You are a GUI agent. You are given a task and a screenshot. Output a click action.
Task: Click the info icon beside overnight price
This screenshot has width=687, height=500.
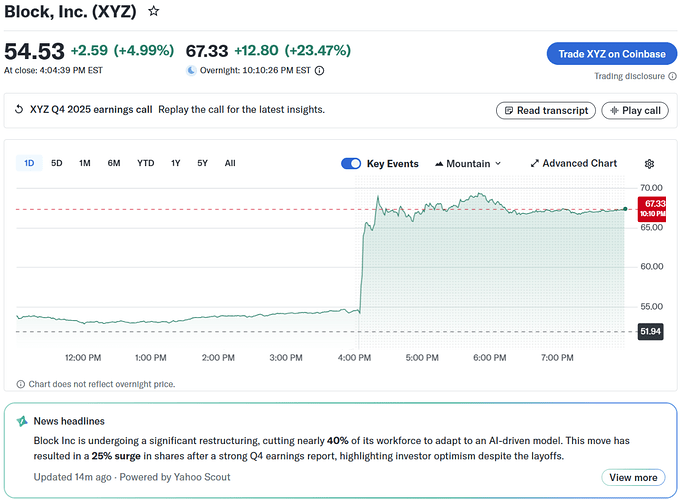(x=319, y=70)
